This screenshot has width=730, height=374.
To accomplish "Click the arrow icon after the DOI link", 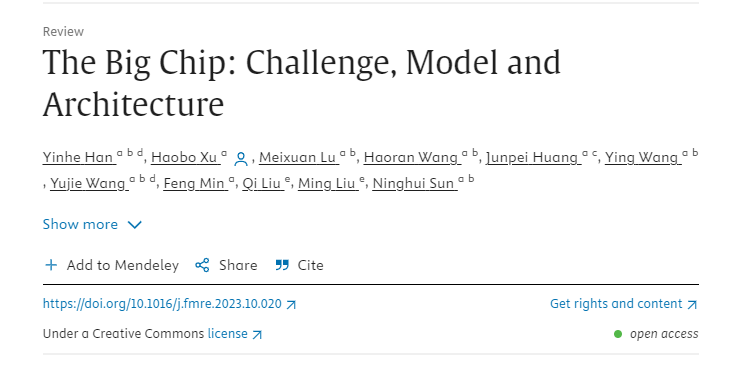I will pos(291,305).
